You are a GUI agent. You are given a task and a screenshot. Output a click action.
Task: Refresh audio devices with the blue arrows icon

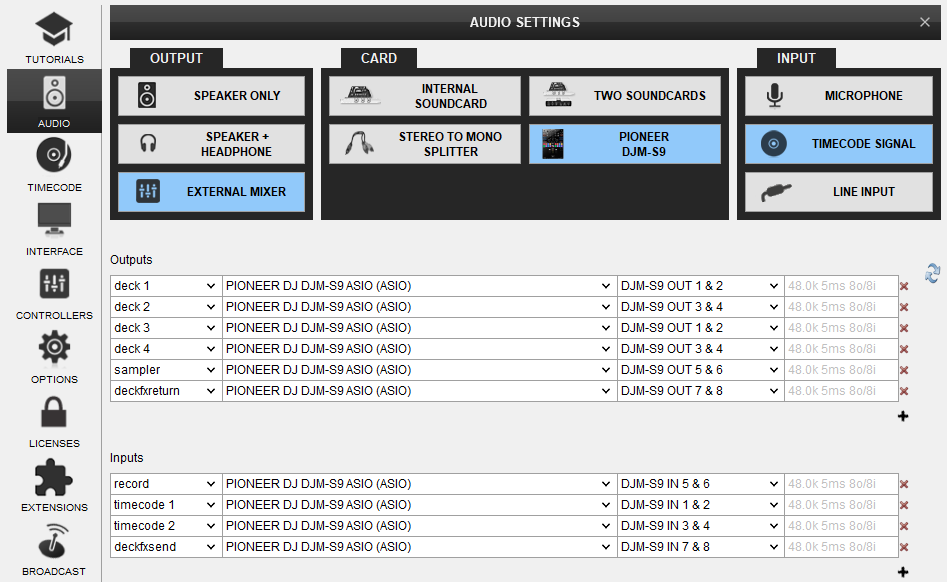pyautogui.click(x=932, y=273)
